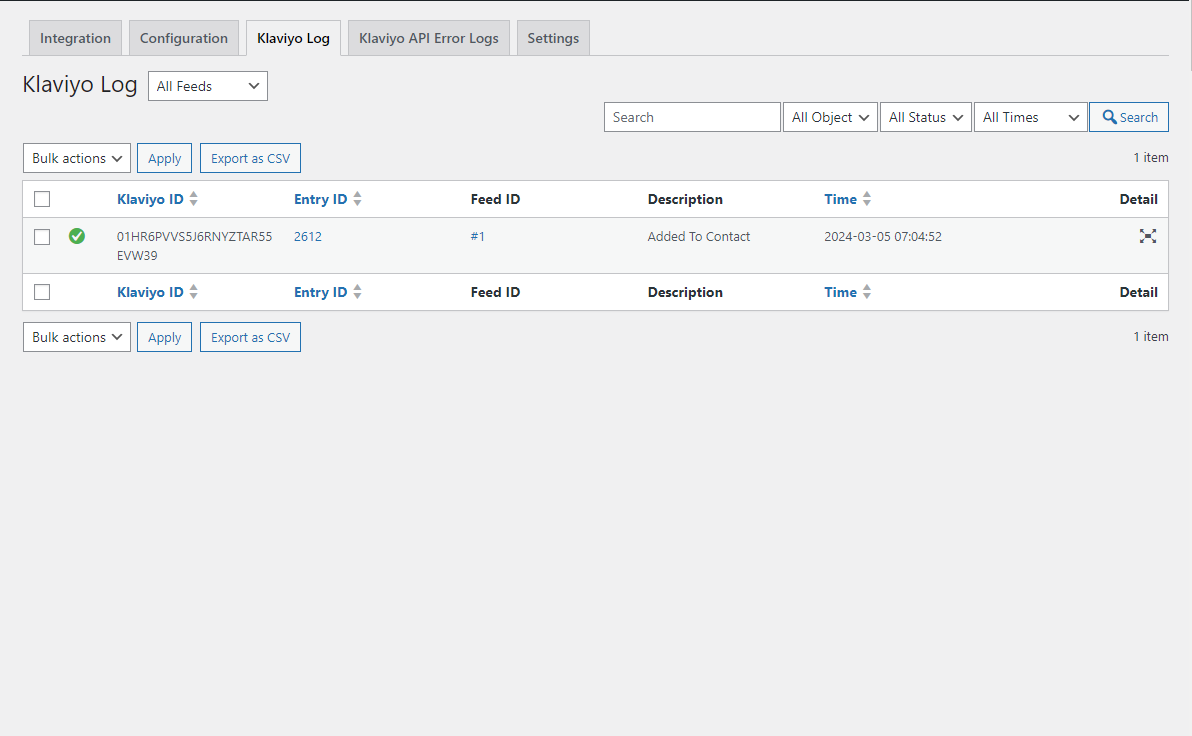This screenshot has width=1192, height=736.
Task: Switch to the Integration tab
Action: [x=75, y=38]
